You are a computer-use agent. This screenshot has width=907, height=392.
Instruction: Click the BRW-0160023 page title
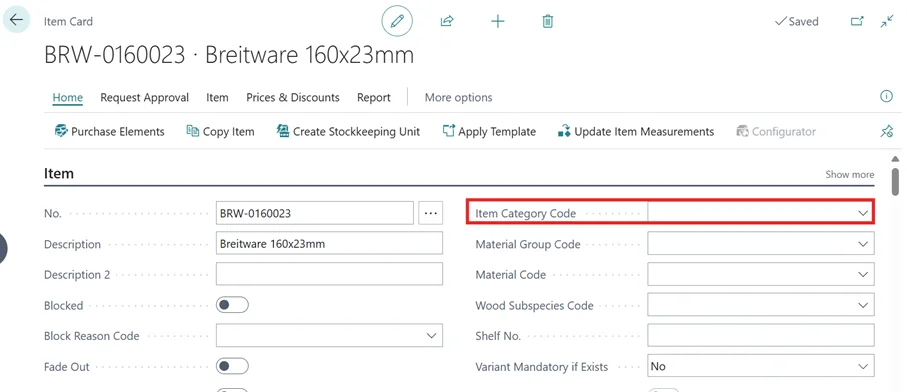(x=229, y=55)
